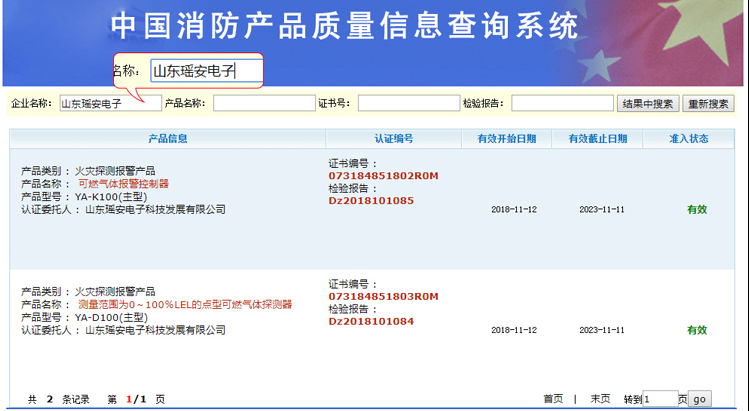
Task: Select the model text YA-D100(主型)
Action: tap(111, 317)
